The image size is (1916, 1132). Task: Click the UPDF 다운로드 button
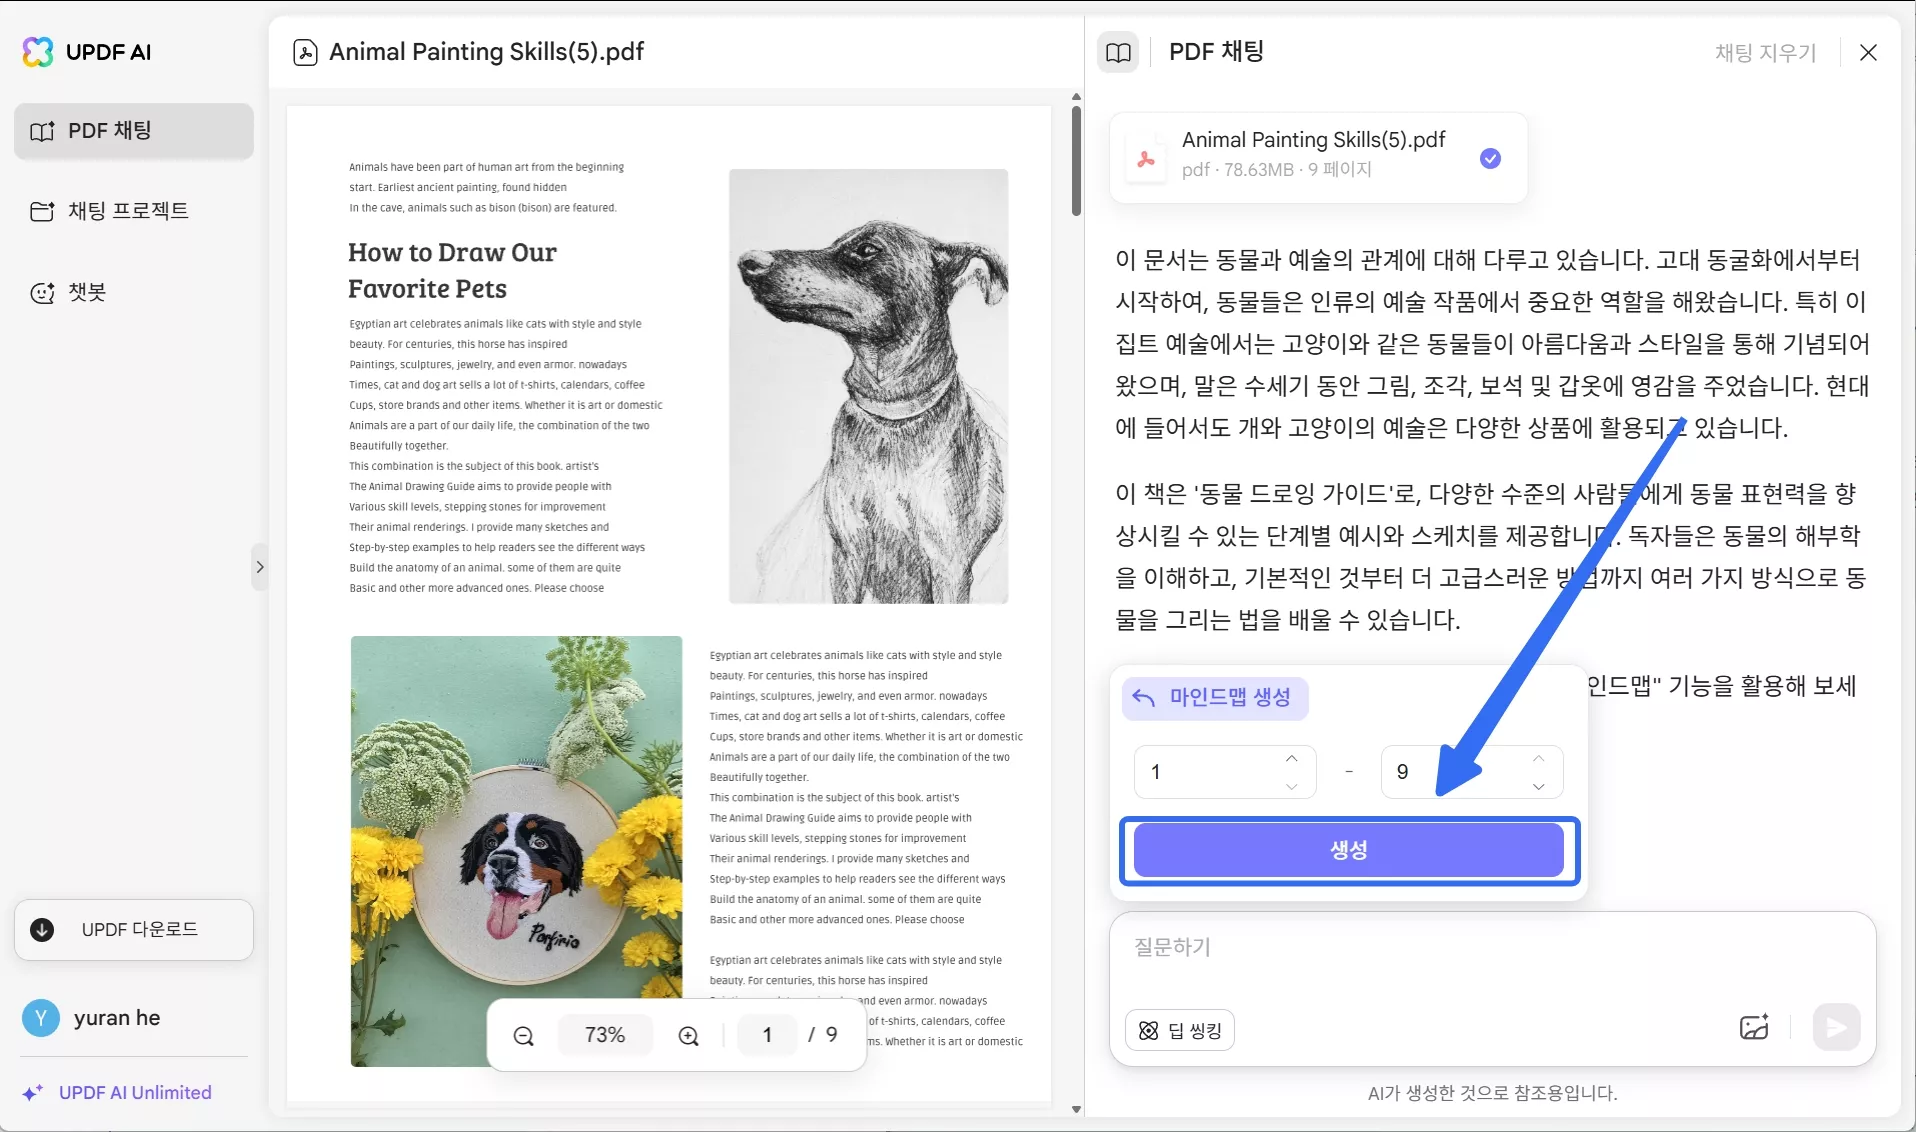[134, 930]
